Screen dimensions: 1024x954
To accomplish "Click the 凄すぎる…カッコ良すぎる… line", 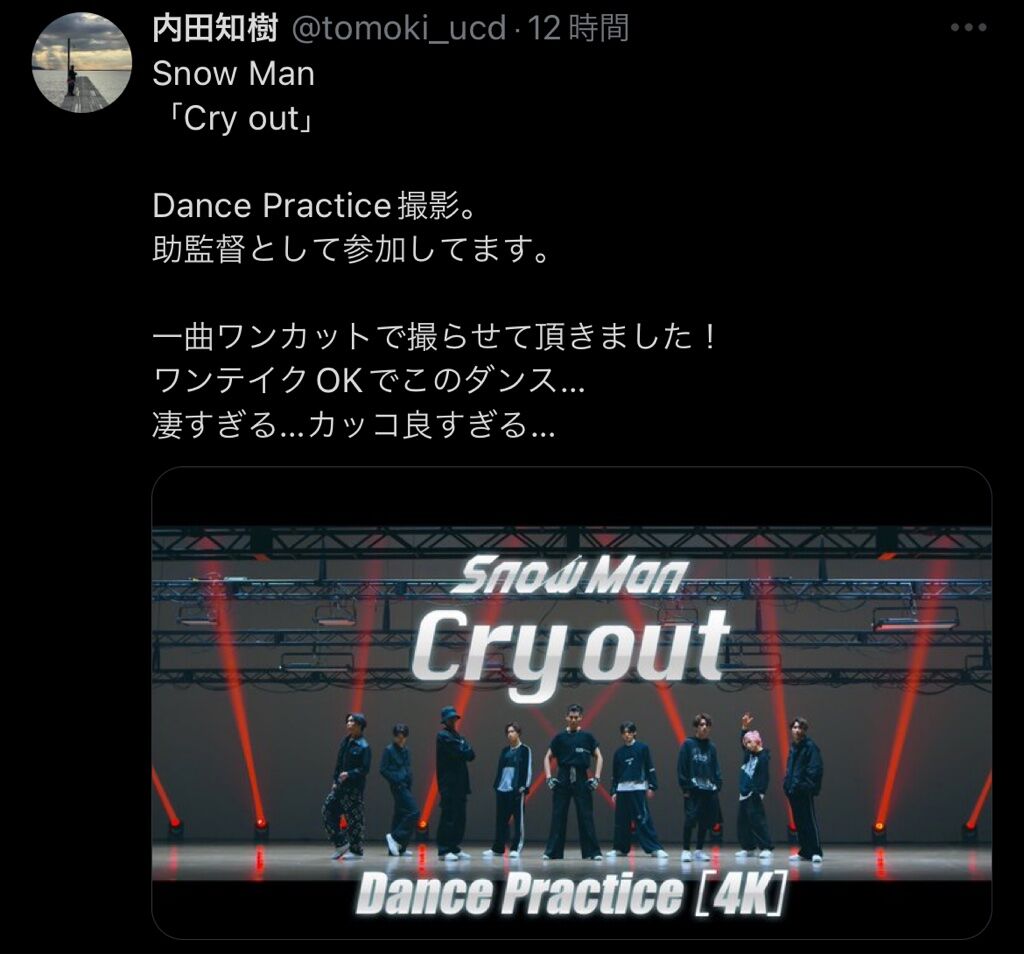I will click(353, 425).
